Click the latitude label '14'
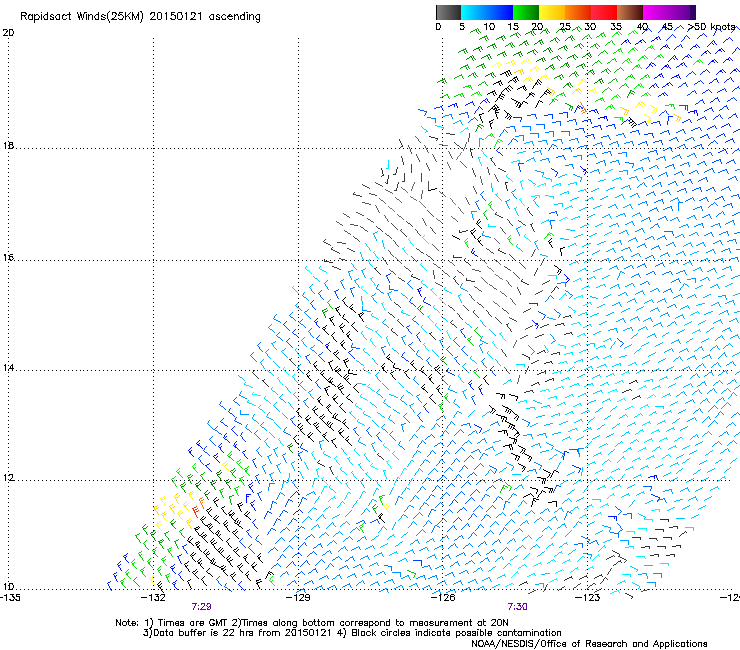This screenshot has width=740, height=650. click(8, 368)
